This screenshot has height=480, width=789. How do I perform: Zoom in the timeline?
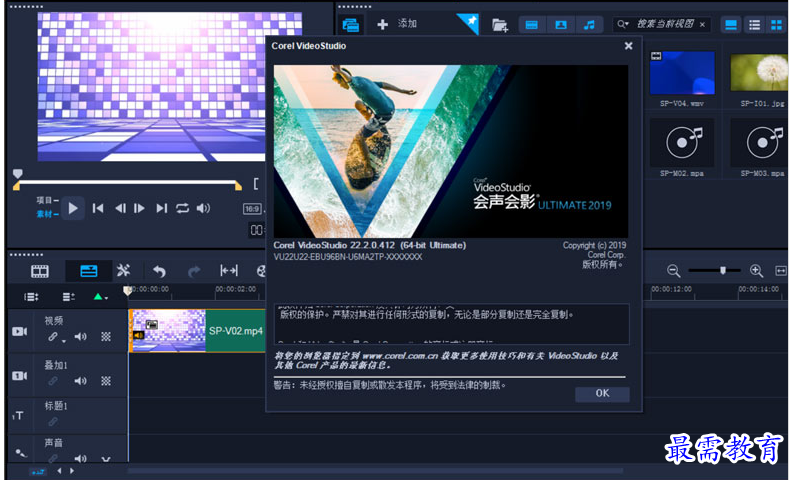click(x=756, y=271)
